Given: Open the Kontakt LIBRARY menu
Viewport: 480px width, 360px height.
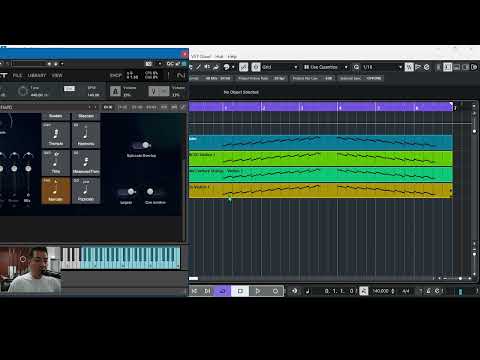Looking at the screenshot, I should 37,75.
